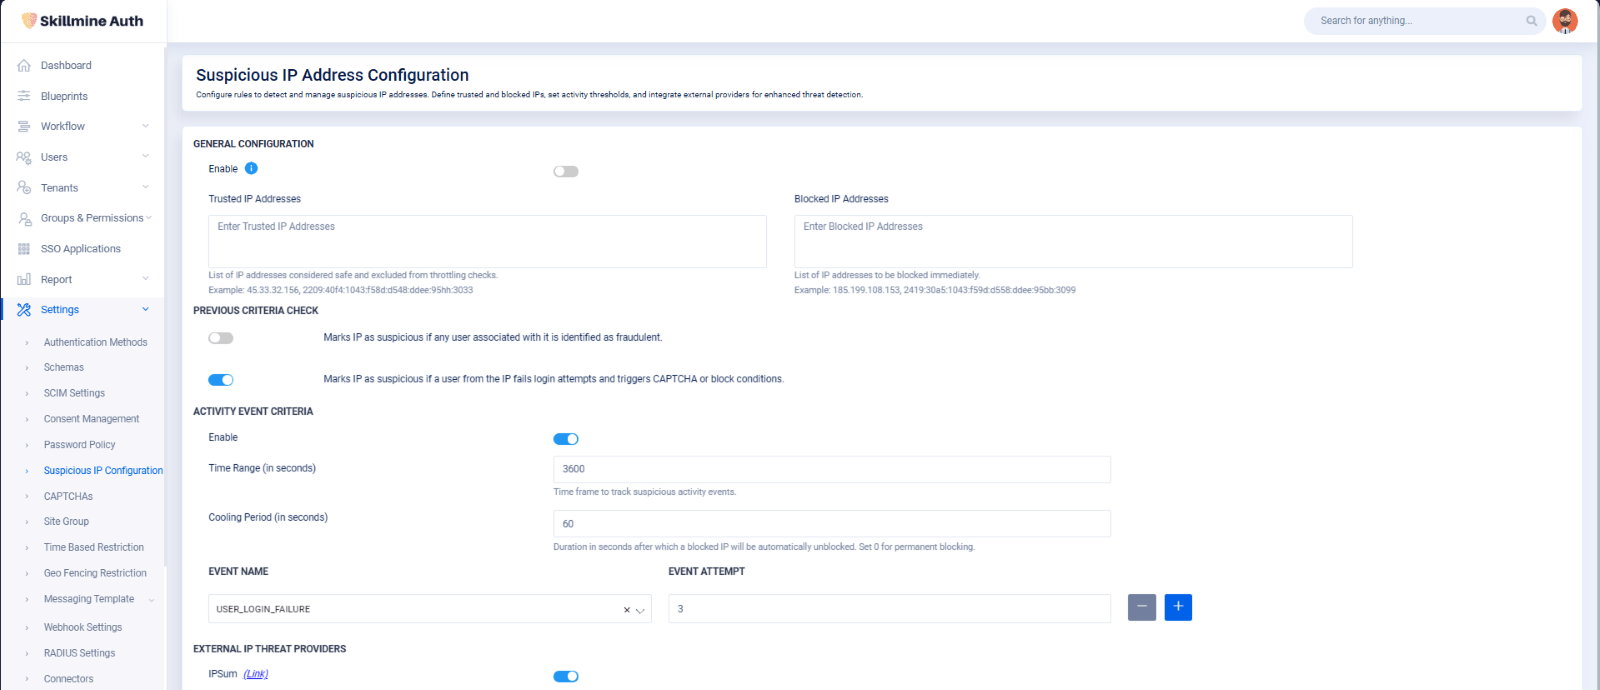Click the Event Attempt number field
The image size is (1600, 690).
click(889, 609)
